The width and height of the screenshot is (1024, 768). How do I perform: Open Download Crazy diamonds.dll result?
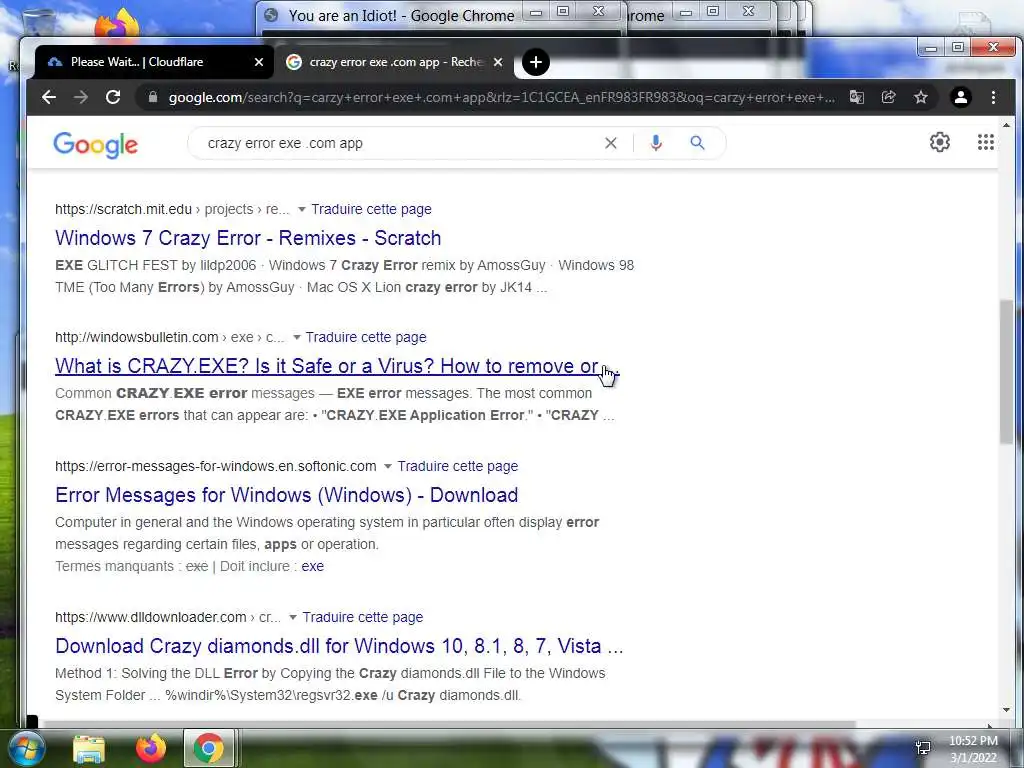pos(339,646)
